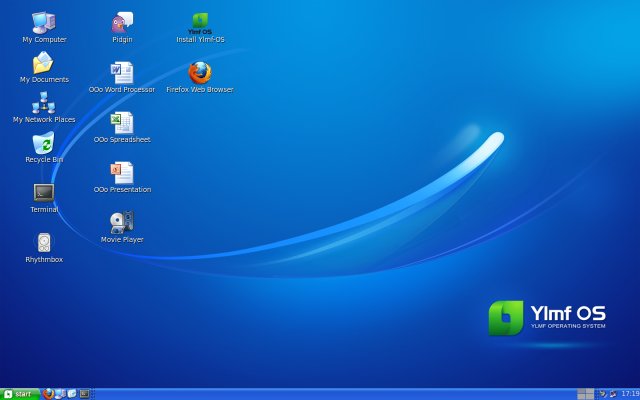
Task: Click the workspace switcher on the taskbar
Action: (585, 394)
